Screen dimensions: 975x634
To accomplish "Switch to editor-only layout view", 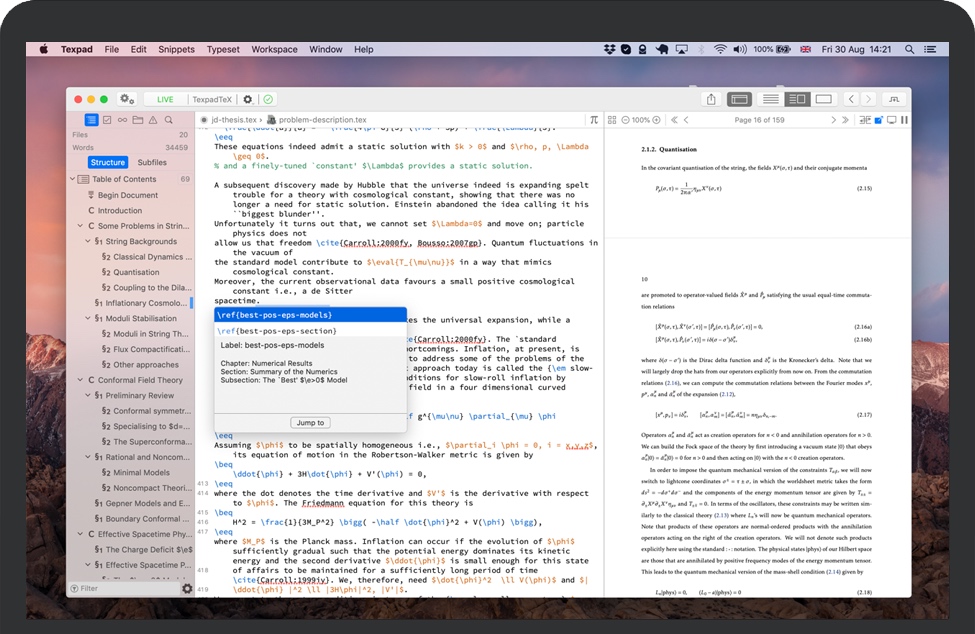I will point(771,99).
